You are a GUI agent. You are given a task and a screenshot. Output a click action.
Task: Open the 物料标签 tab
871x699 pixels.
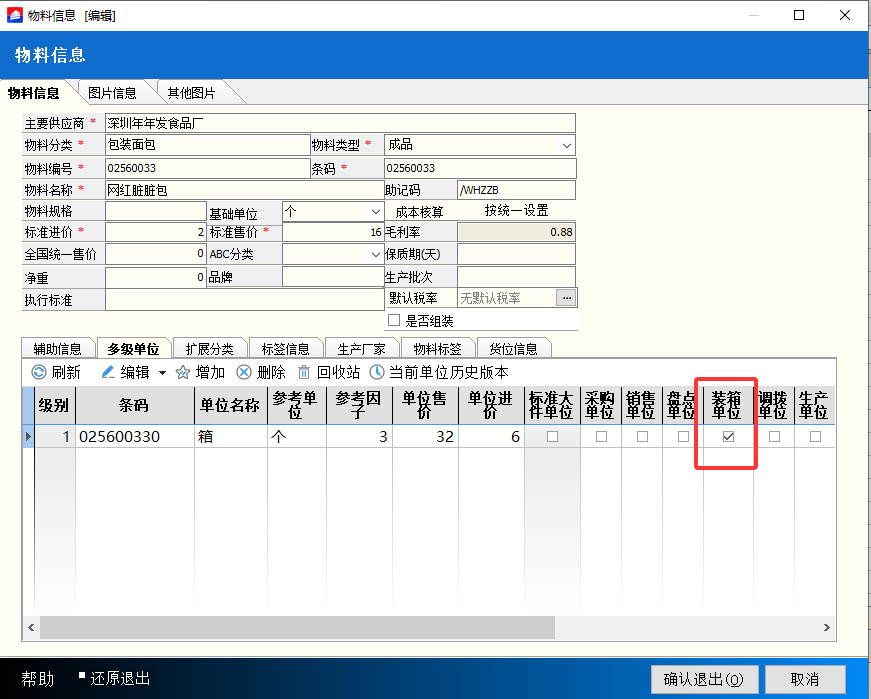(437, 348)
